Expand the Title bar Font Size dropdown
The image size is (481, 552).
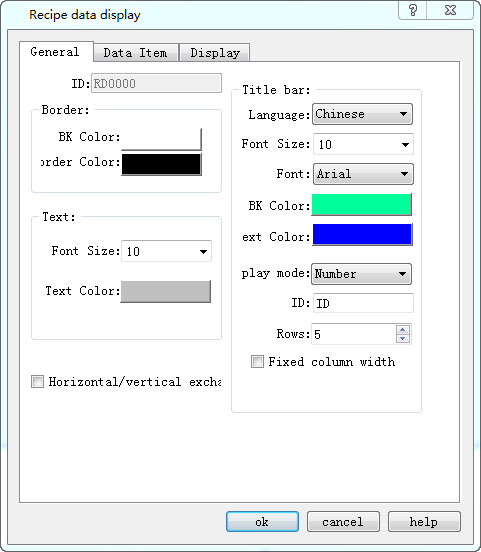pyautogui.click(x=363, y=144)
